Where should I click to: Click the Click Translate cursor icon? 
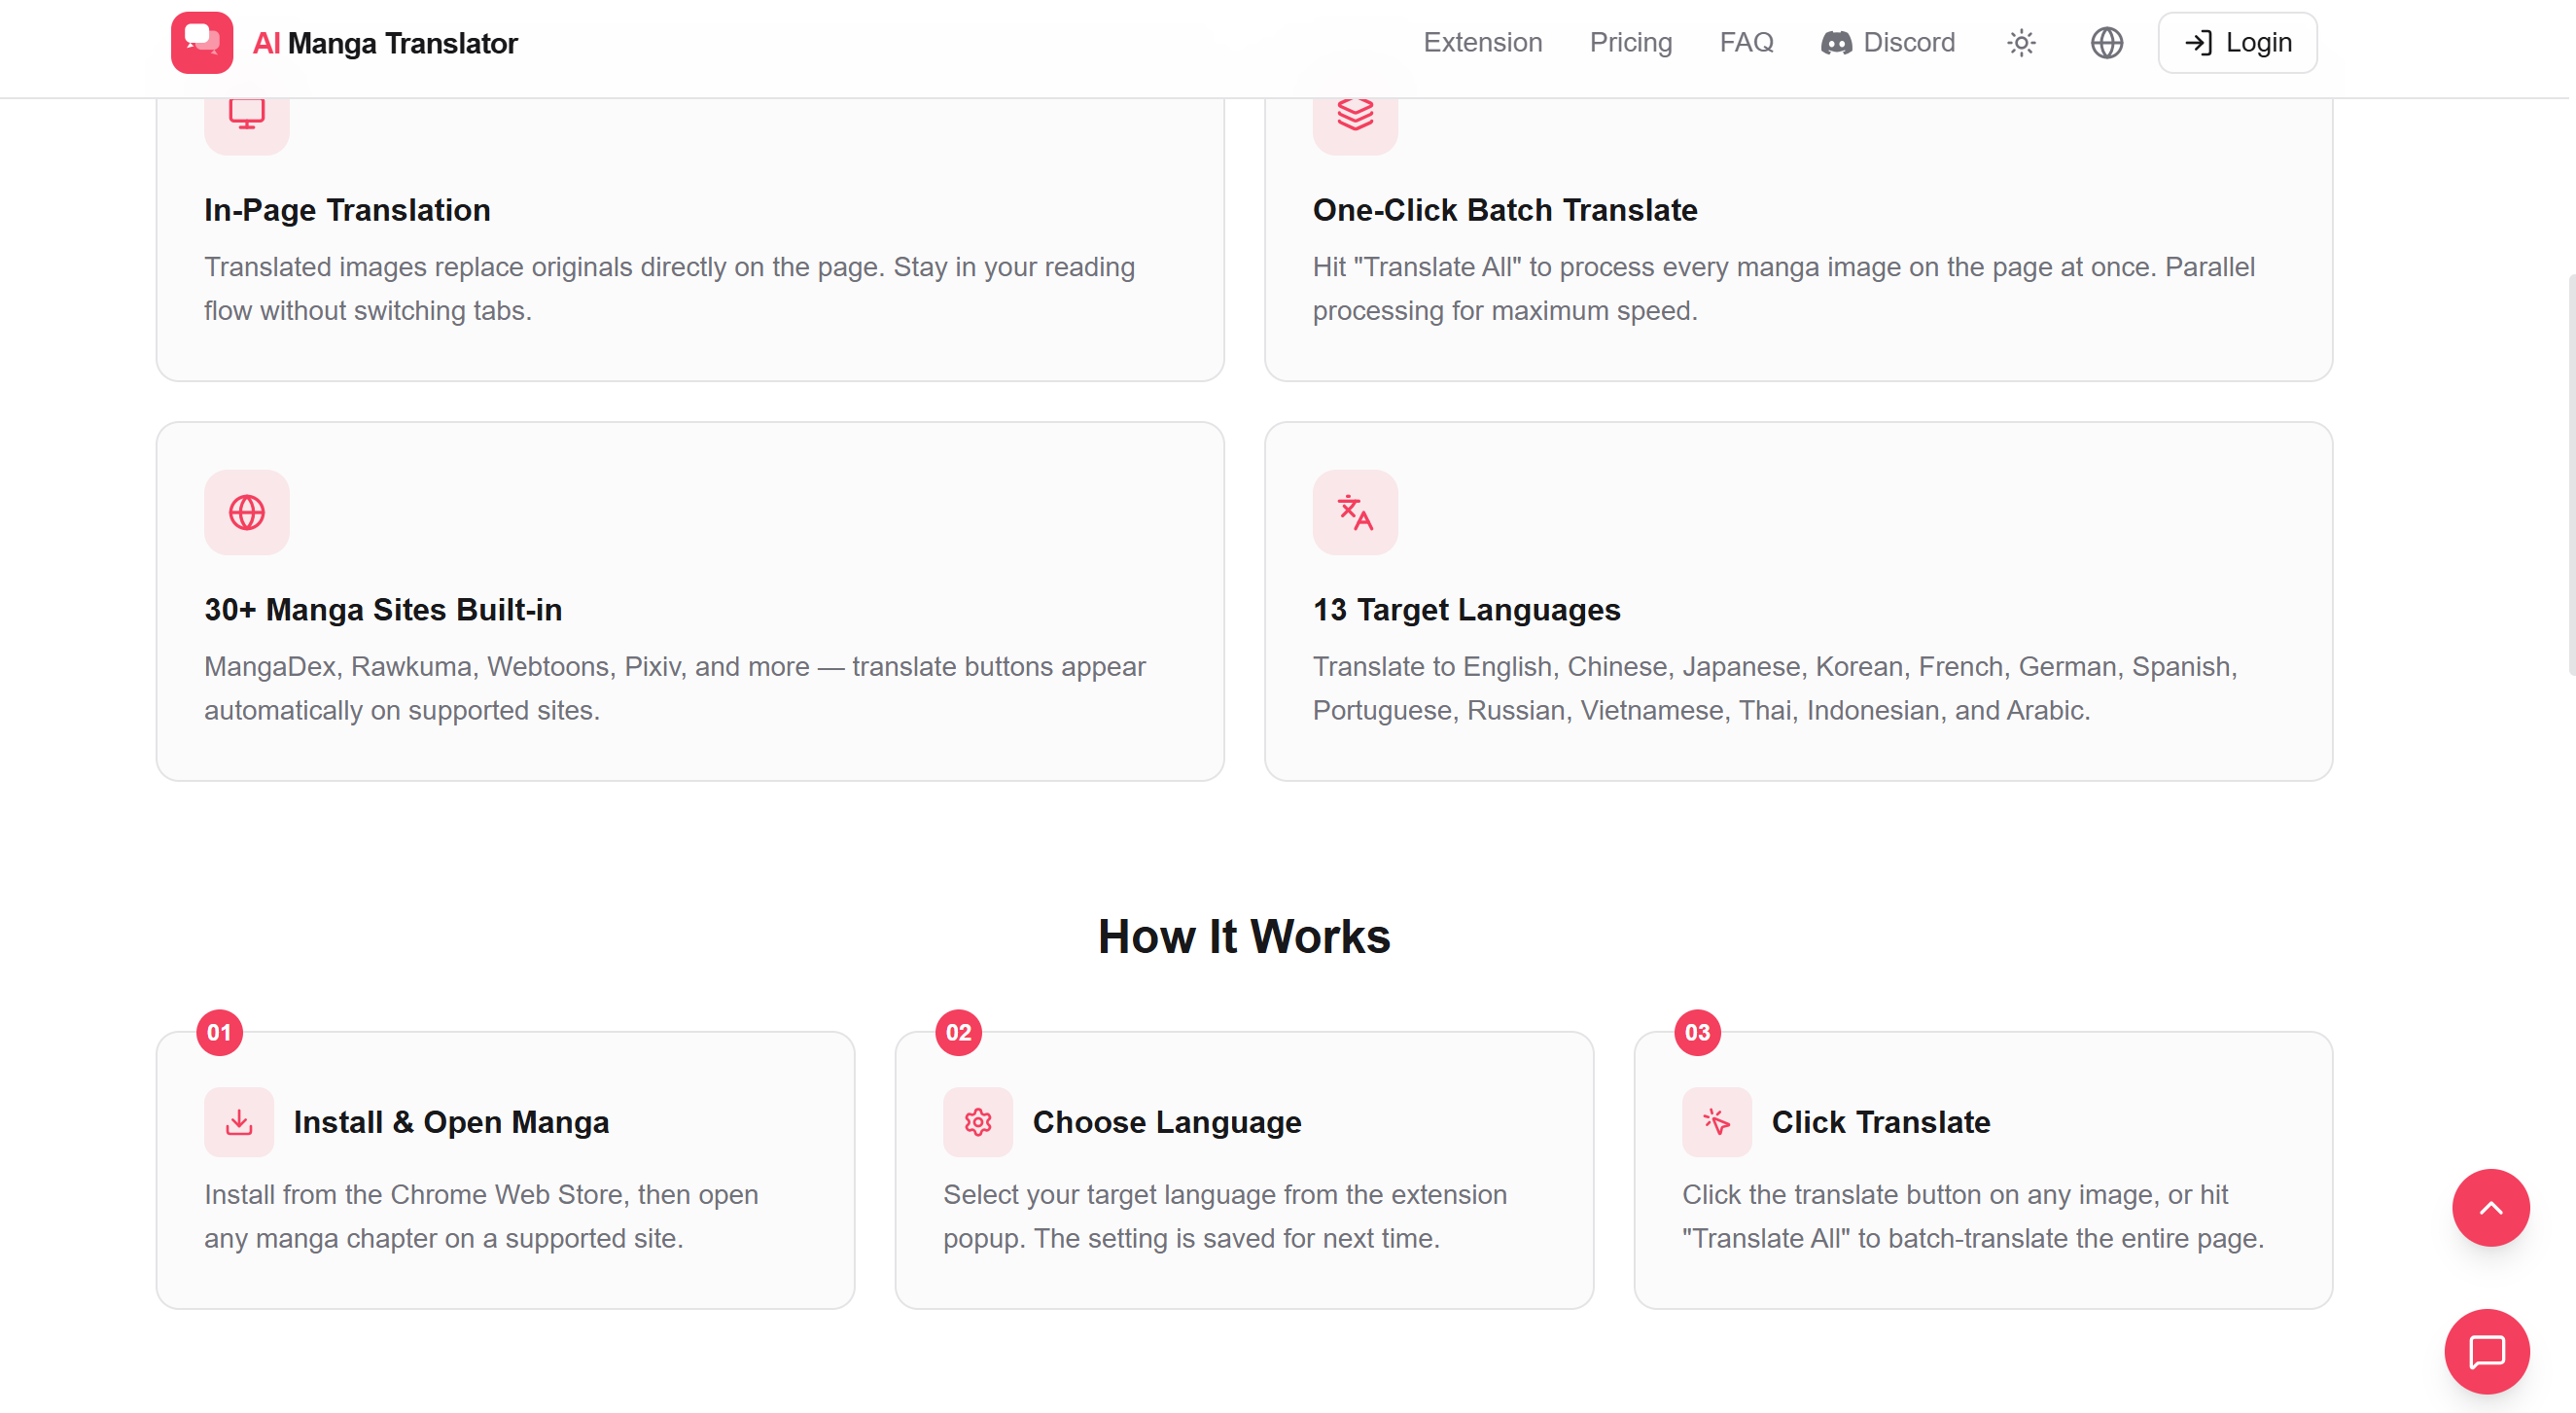[x=1716, y=1122]
